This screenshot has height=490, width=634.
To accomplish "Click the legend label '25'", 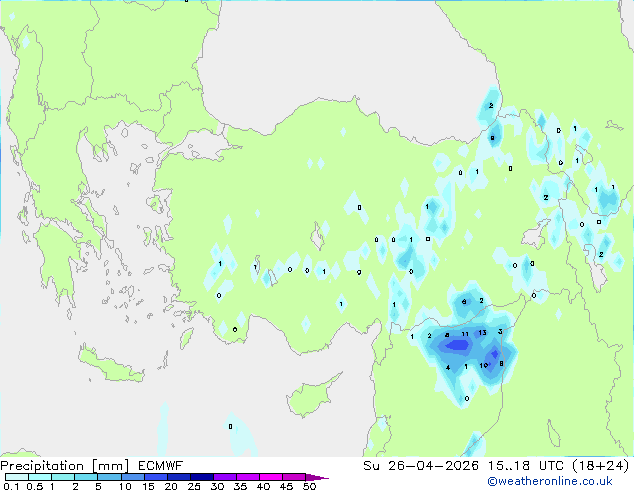I will click(194, 486).
